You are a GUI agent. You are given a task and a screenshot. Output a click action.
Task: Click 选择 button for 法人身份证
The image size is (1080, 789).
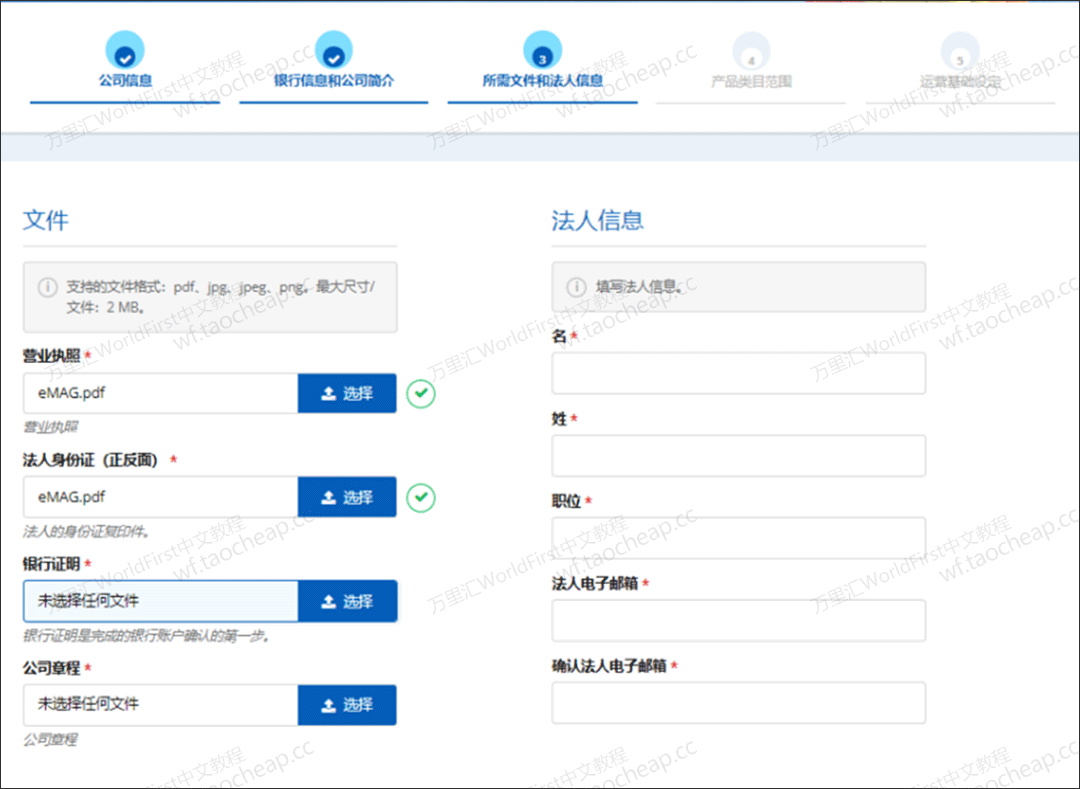tap(347, 497)
